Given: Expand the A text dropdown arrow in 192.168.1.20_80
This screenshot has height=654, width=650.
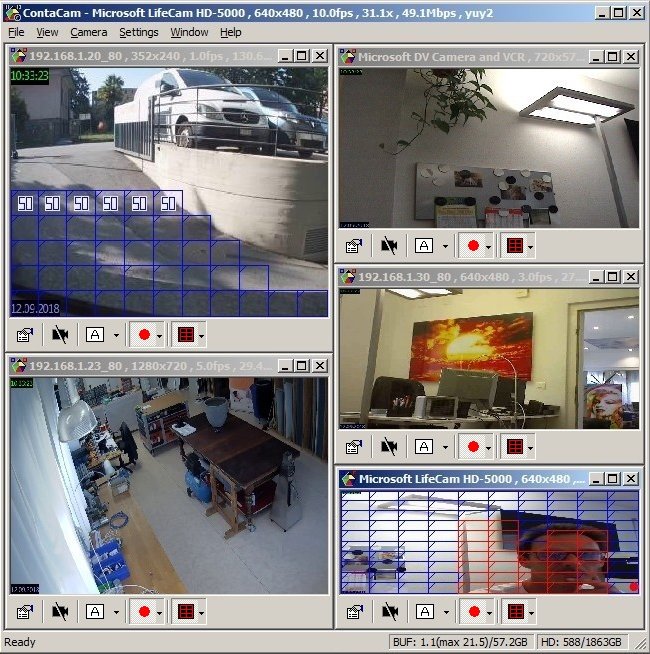Looking at the screenshot, I should (116, 335).
